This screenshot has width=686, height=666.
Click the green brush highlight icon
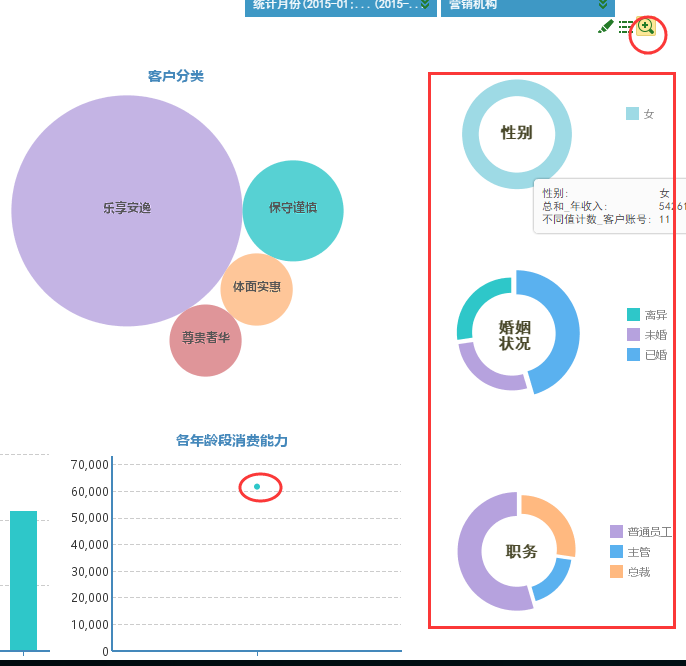coord(606,27)
